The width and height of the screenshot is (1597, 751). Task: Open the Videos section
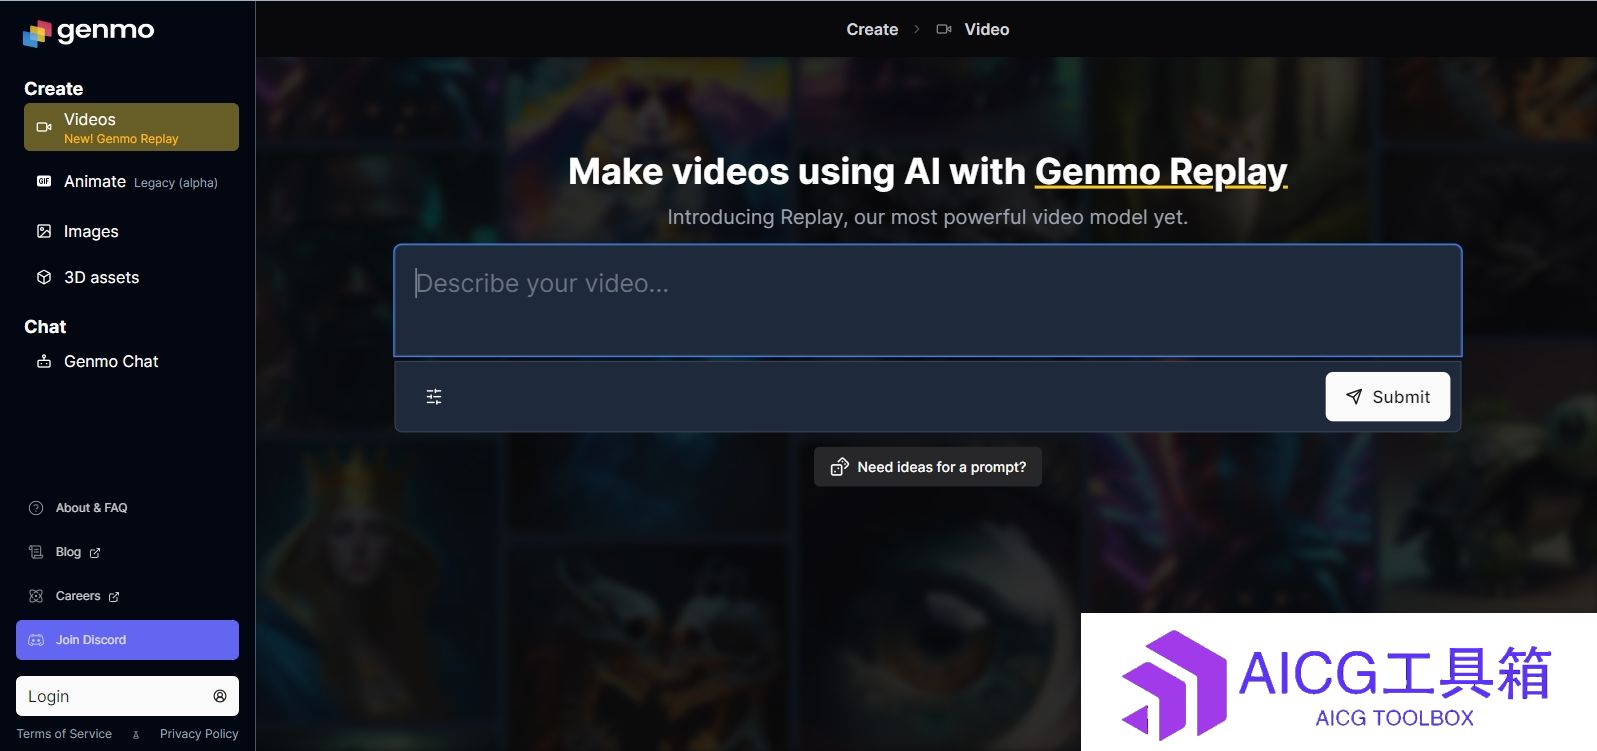click(x=131, y=127)
